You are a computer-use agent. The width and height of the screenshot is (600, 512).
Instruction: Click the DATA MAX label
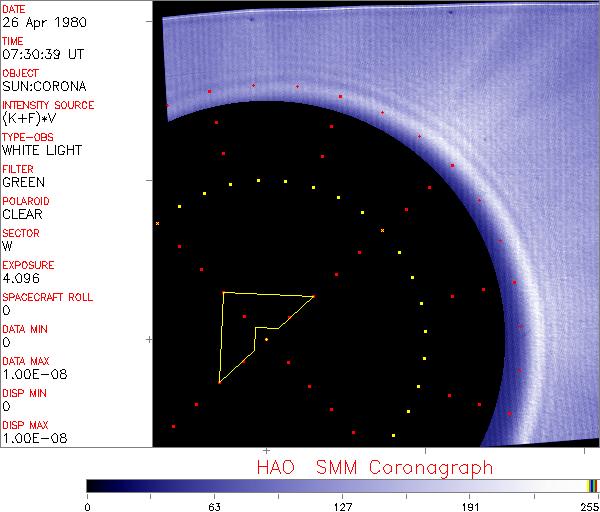(x=26, y=361)
